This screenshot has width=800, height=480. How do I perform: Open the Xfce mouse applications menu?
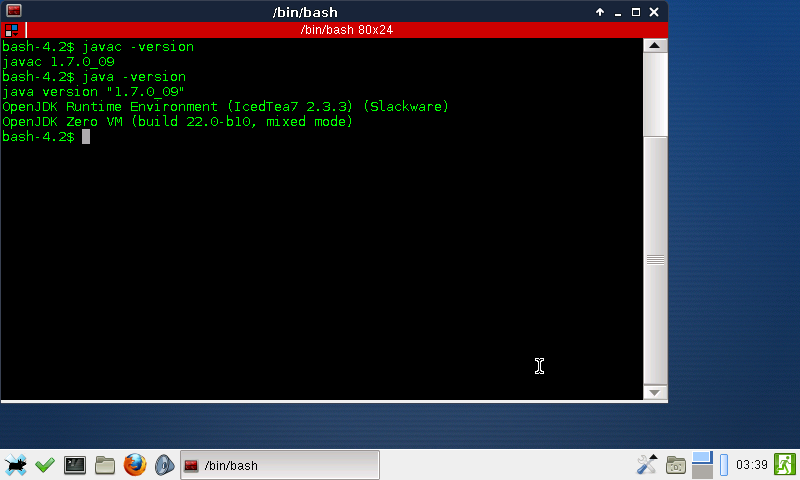coord(15,465)
